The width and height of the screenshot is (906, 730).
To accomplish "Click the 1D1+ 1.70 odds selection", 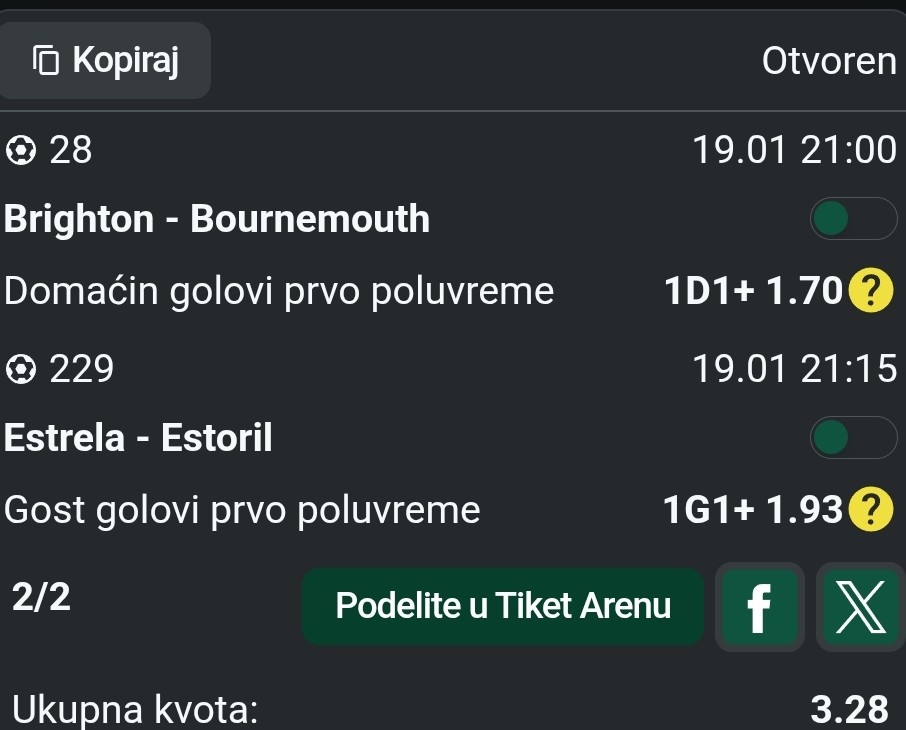I will pos(753,292).
